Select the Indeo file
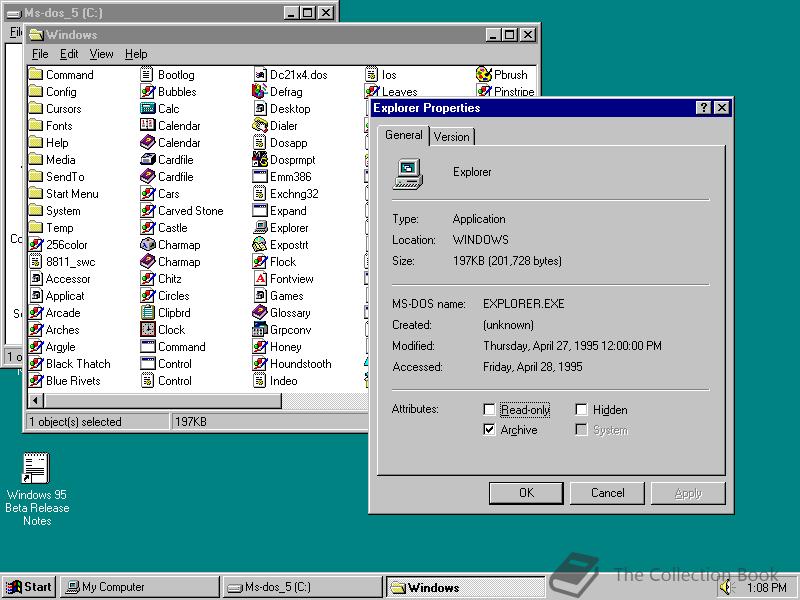This screenshot has width=800, height=600. tap(276, 381)
